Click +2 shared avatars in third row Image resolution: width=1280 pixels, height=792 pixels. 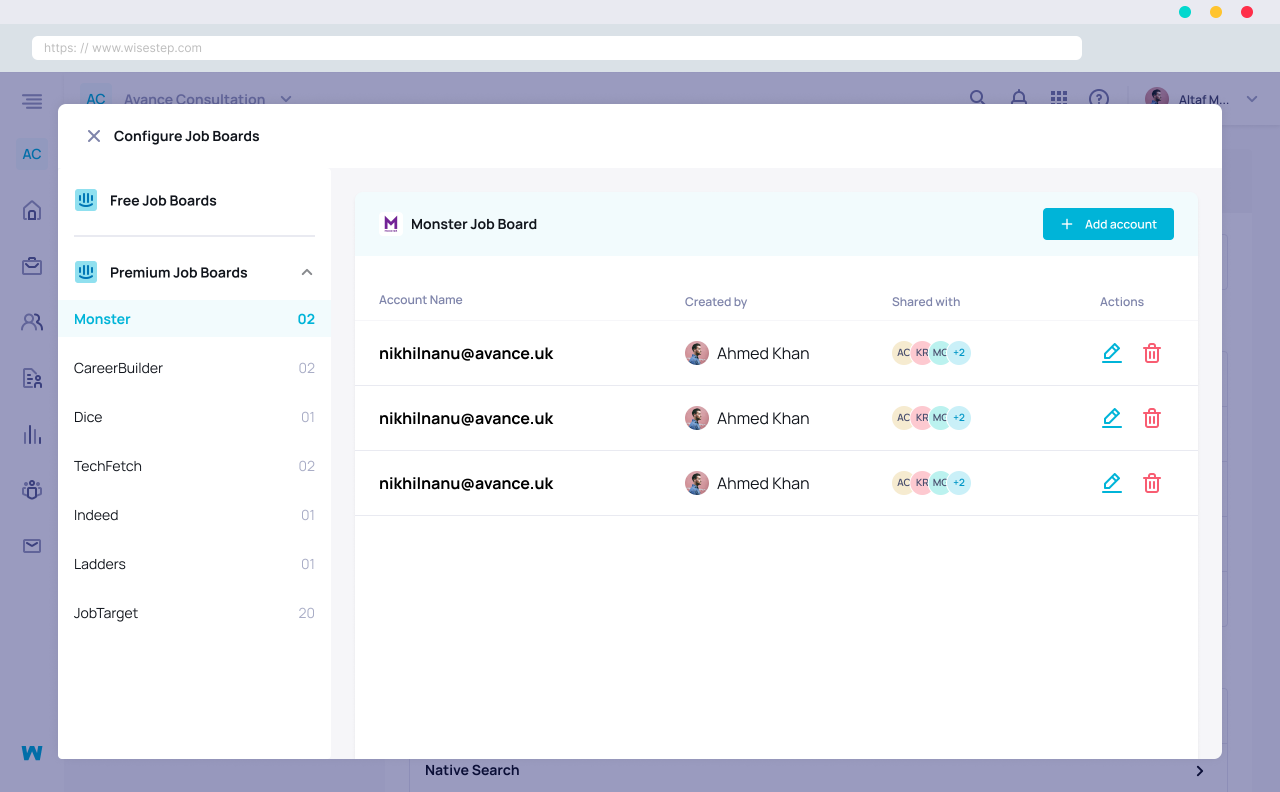pos(959,483)
